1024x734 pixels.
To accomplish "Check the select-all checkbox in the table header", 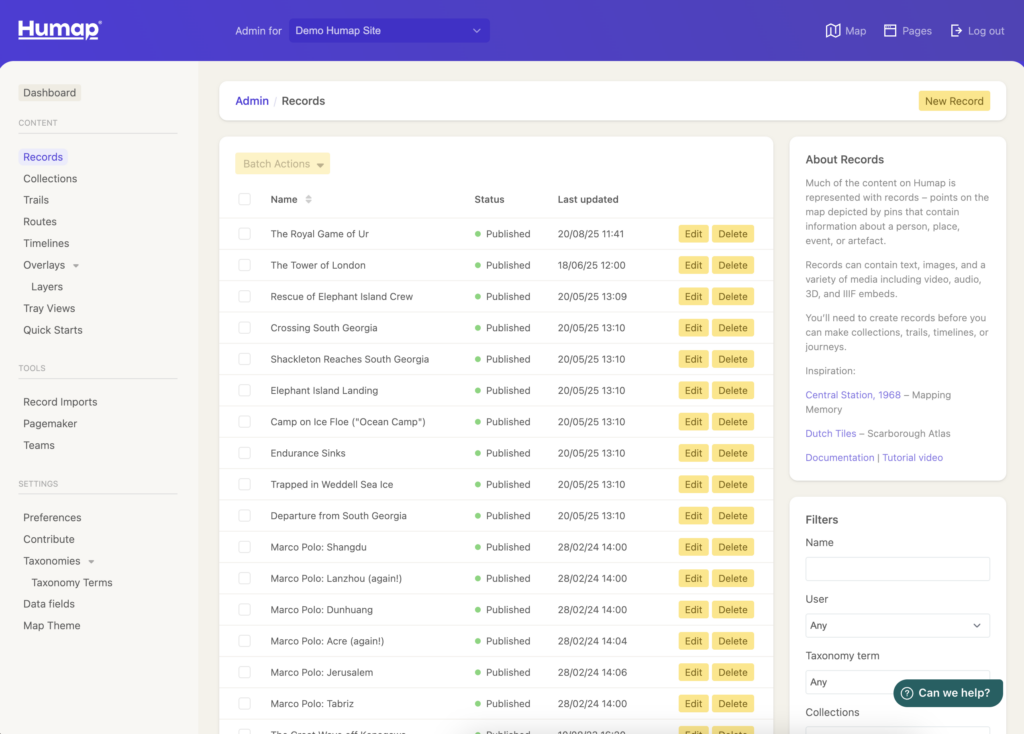I will [243, 199].
